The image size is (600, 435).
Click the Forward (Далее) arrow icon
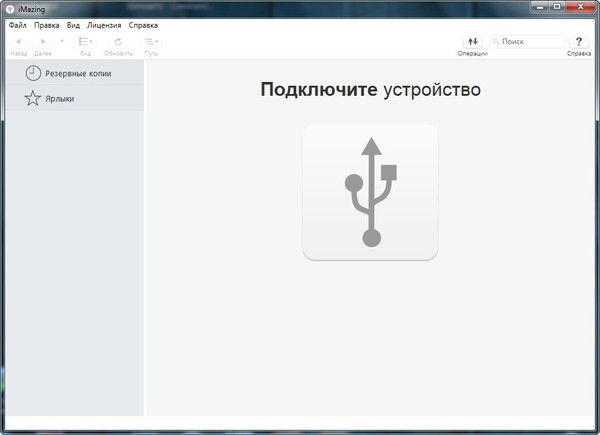click(x=43, y=42)
